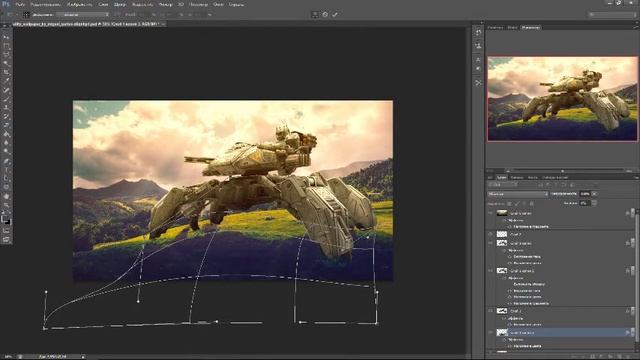The image size is (640, 360).
Task: Select the Path Selection tool
Action: 6,178
